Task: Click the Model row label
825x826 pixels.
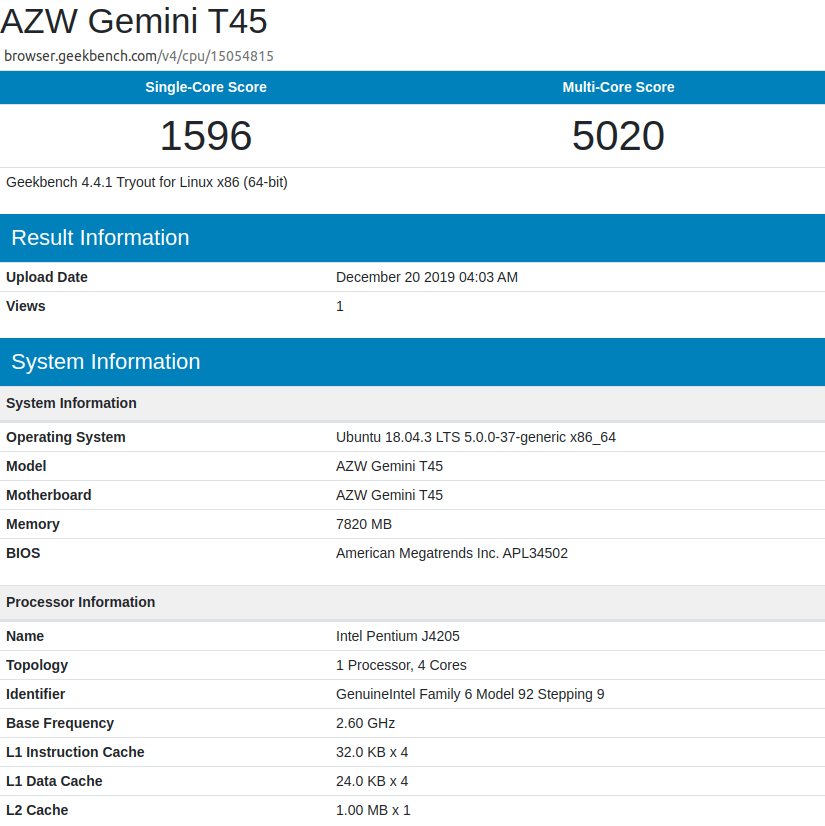Action: [x=26, y=466]
